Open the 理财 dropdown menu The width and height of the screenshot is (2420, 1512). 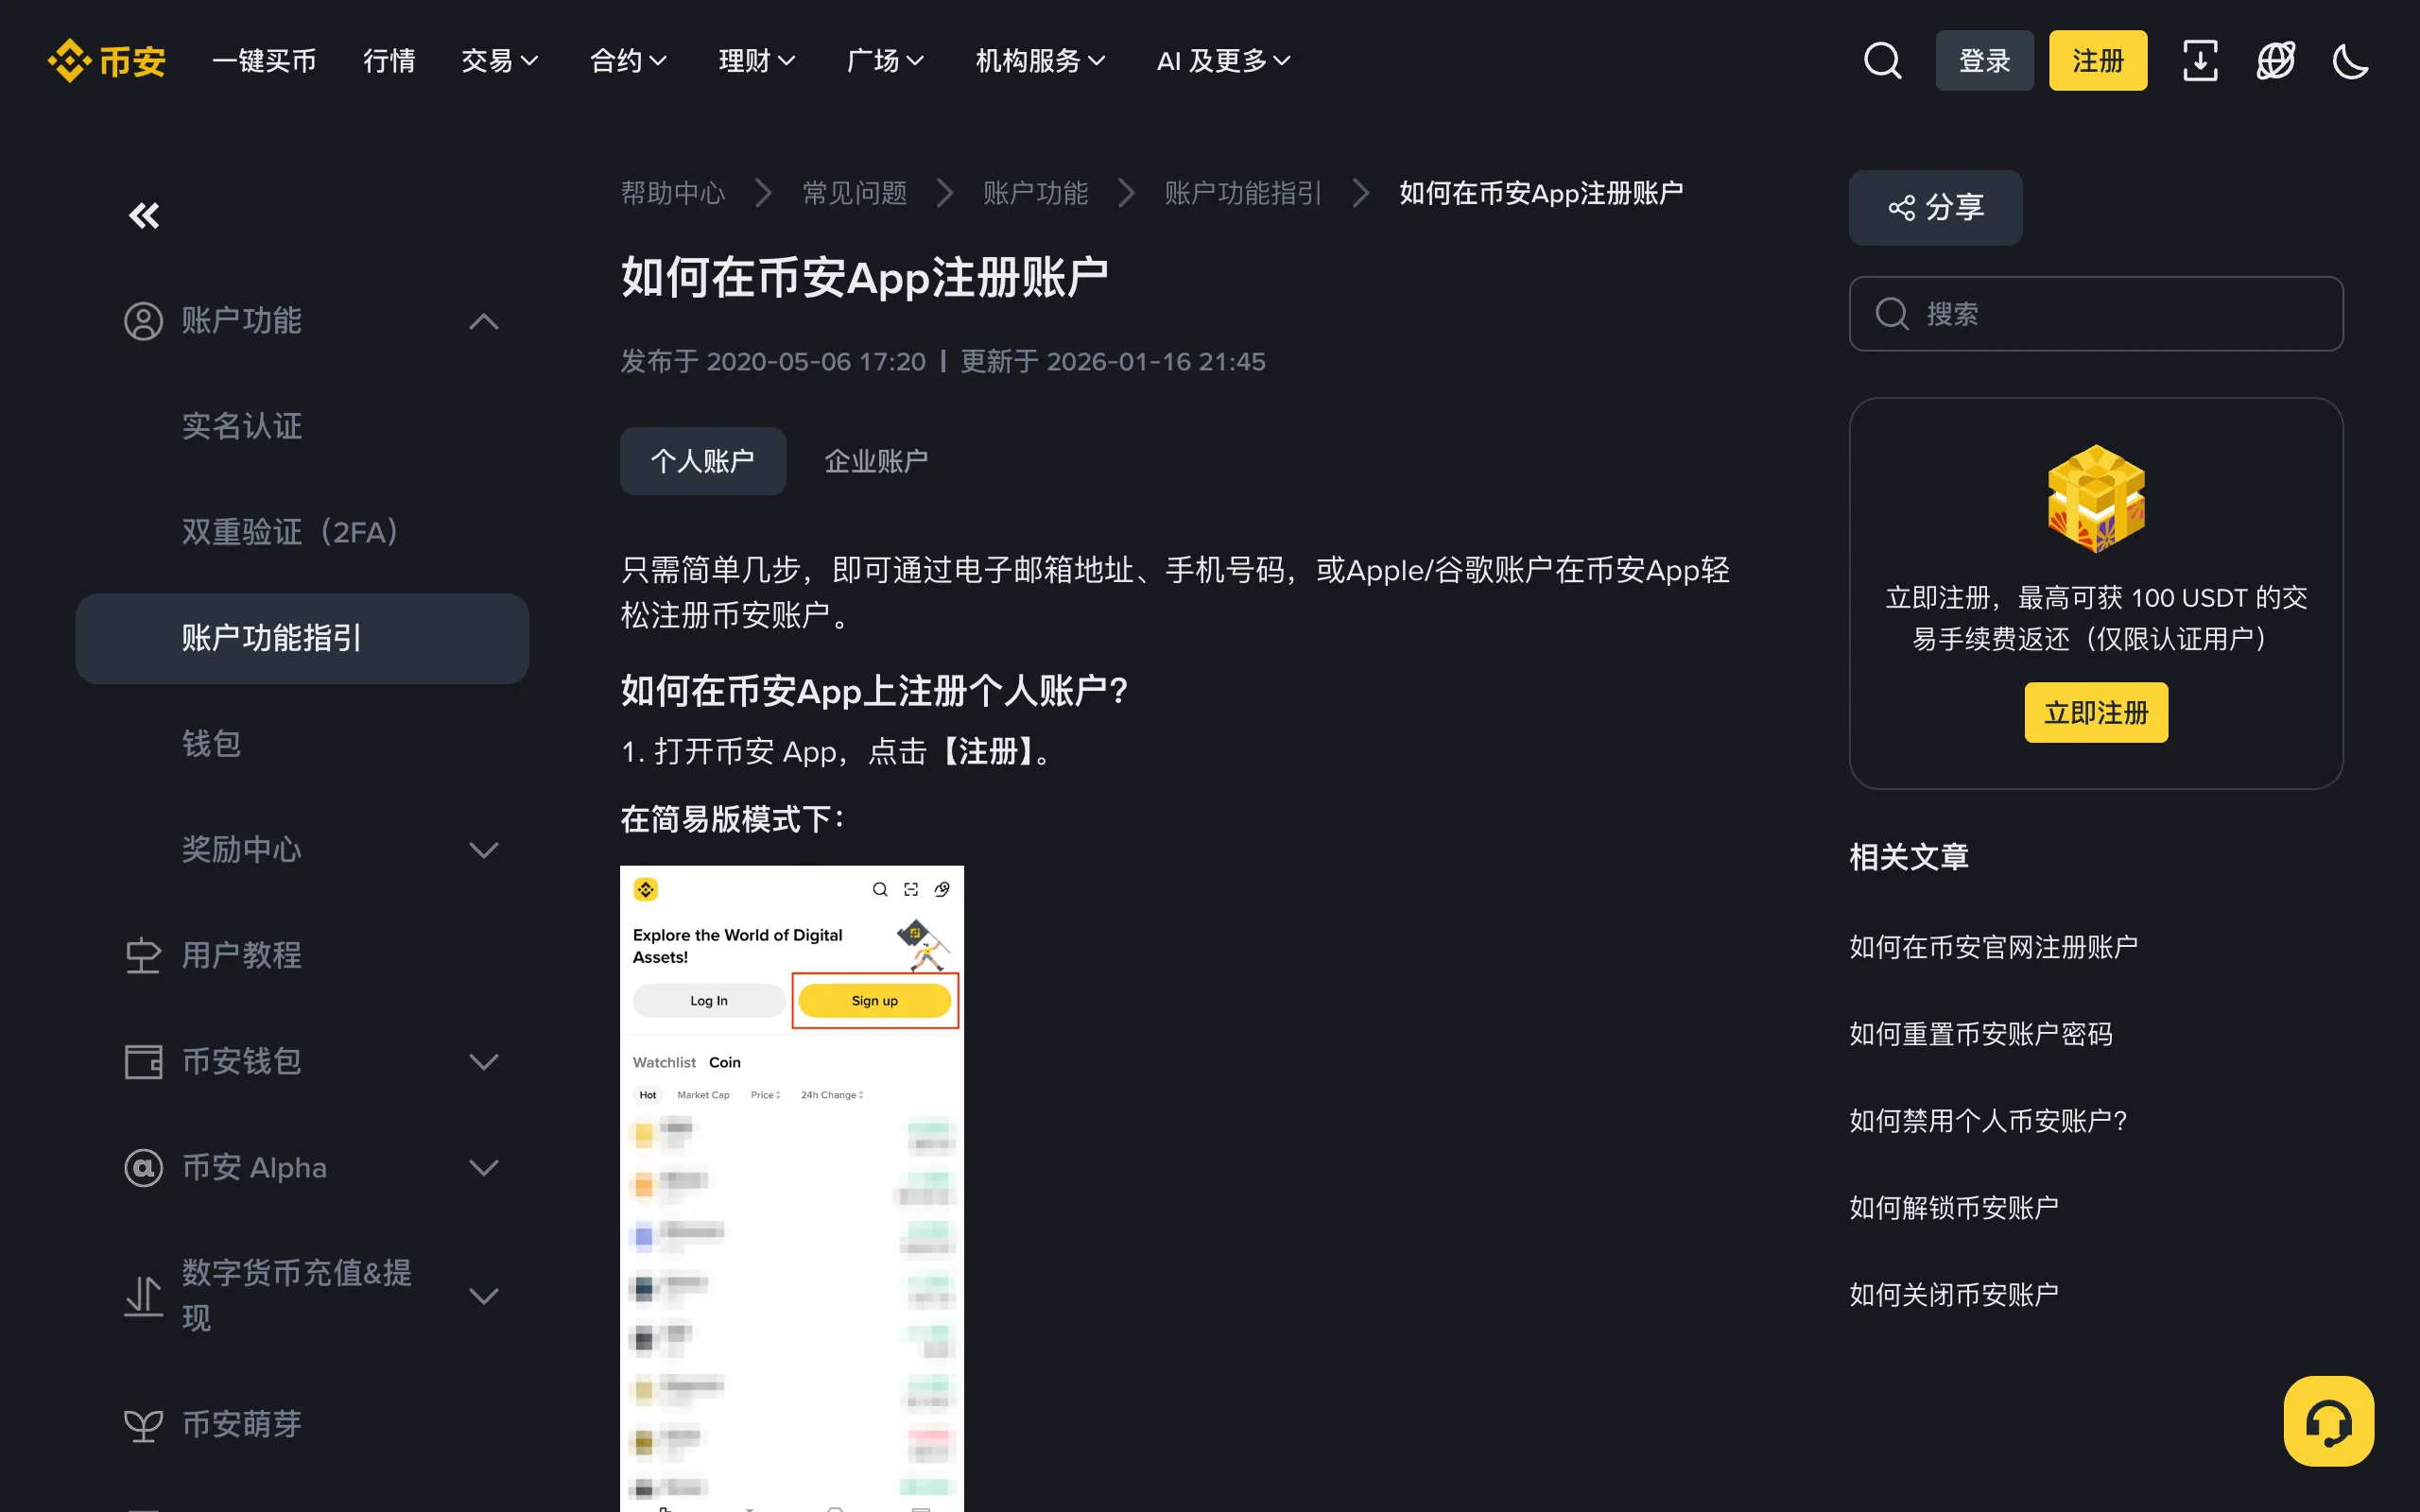757,61
